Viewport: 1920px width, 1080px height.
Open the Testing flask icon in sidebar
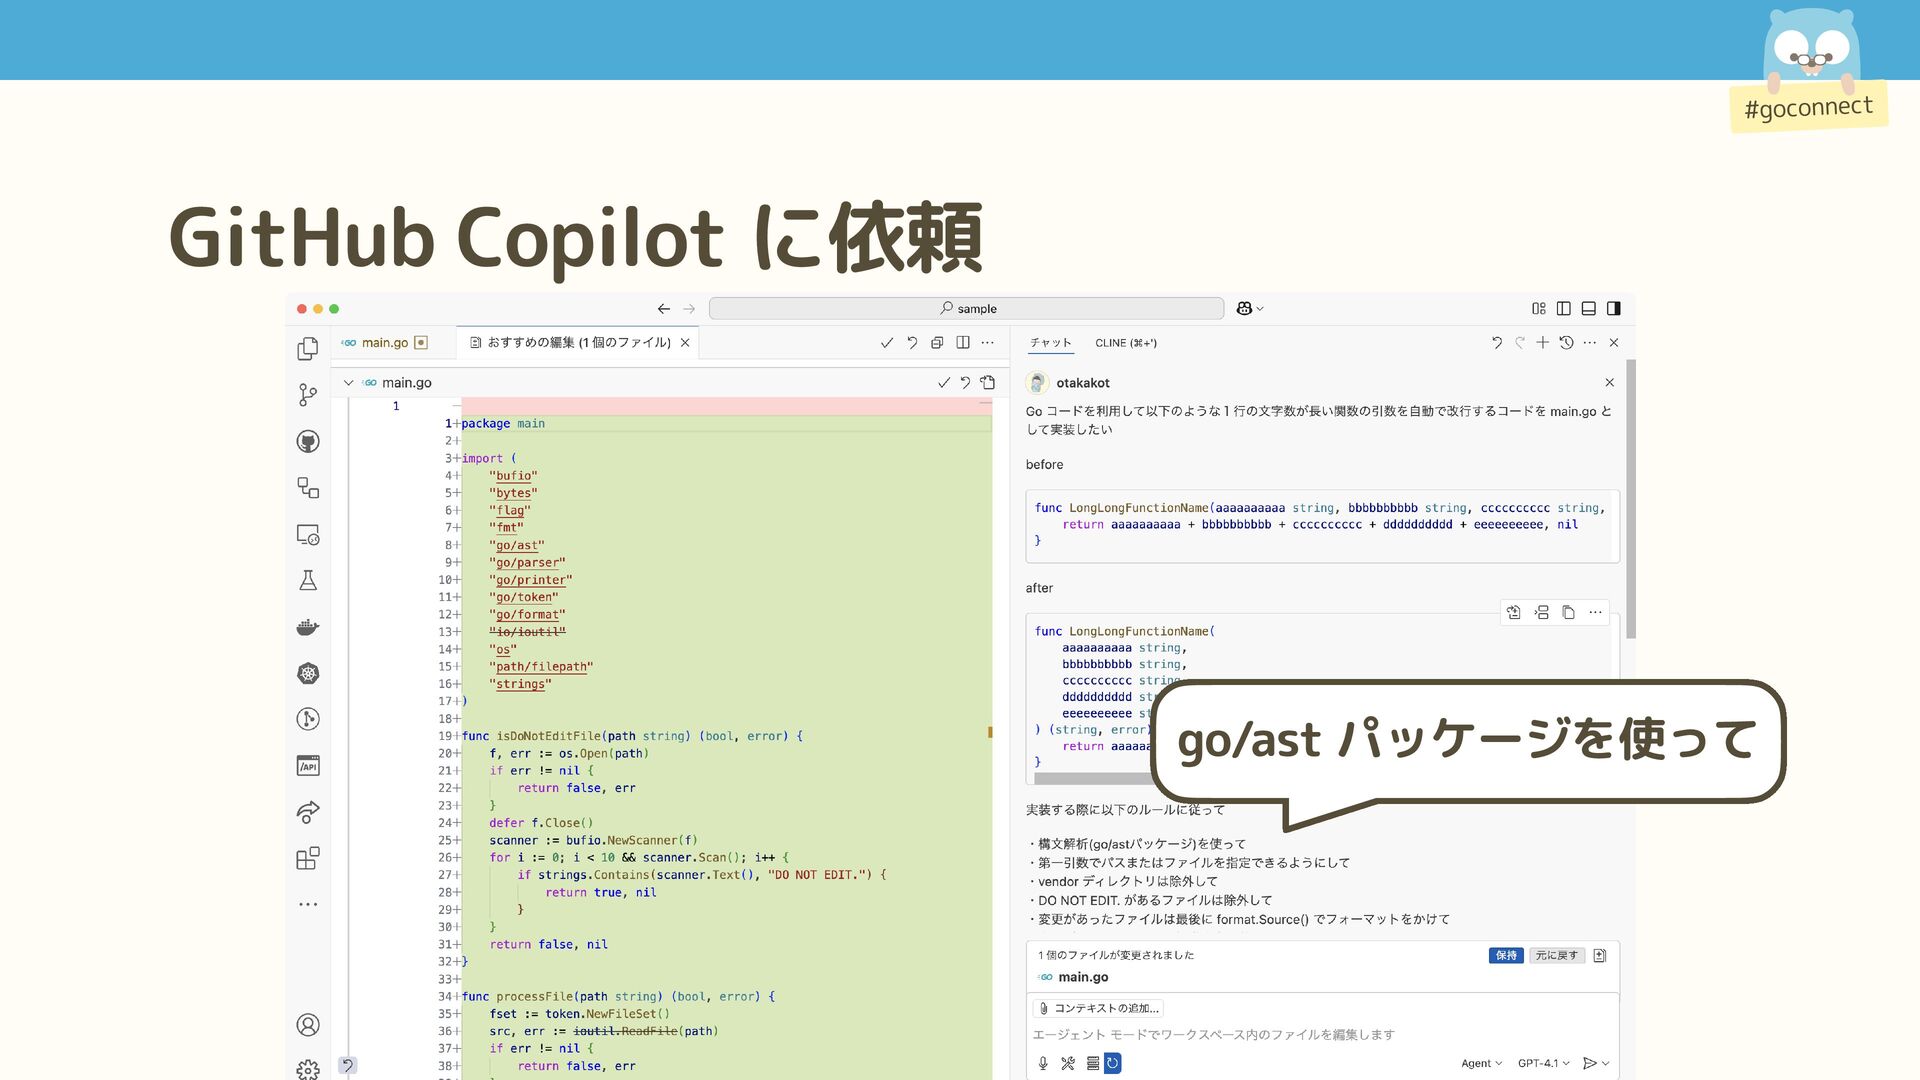[x=308, y=580]
